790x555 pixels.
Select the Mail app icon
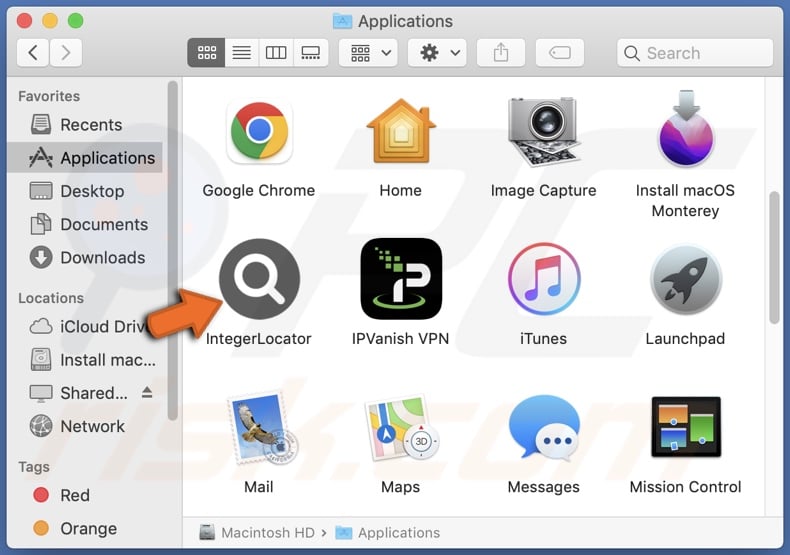tap(261, 428)
